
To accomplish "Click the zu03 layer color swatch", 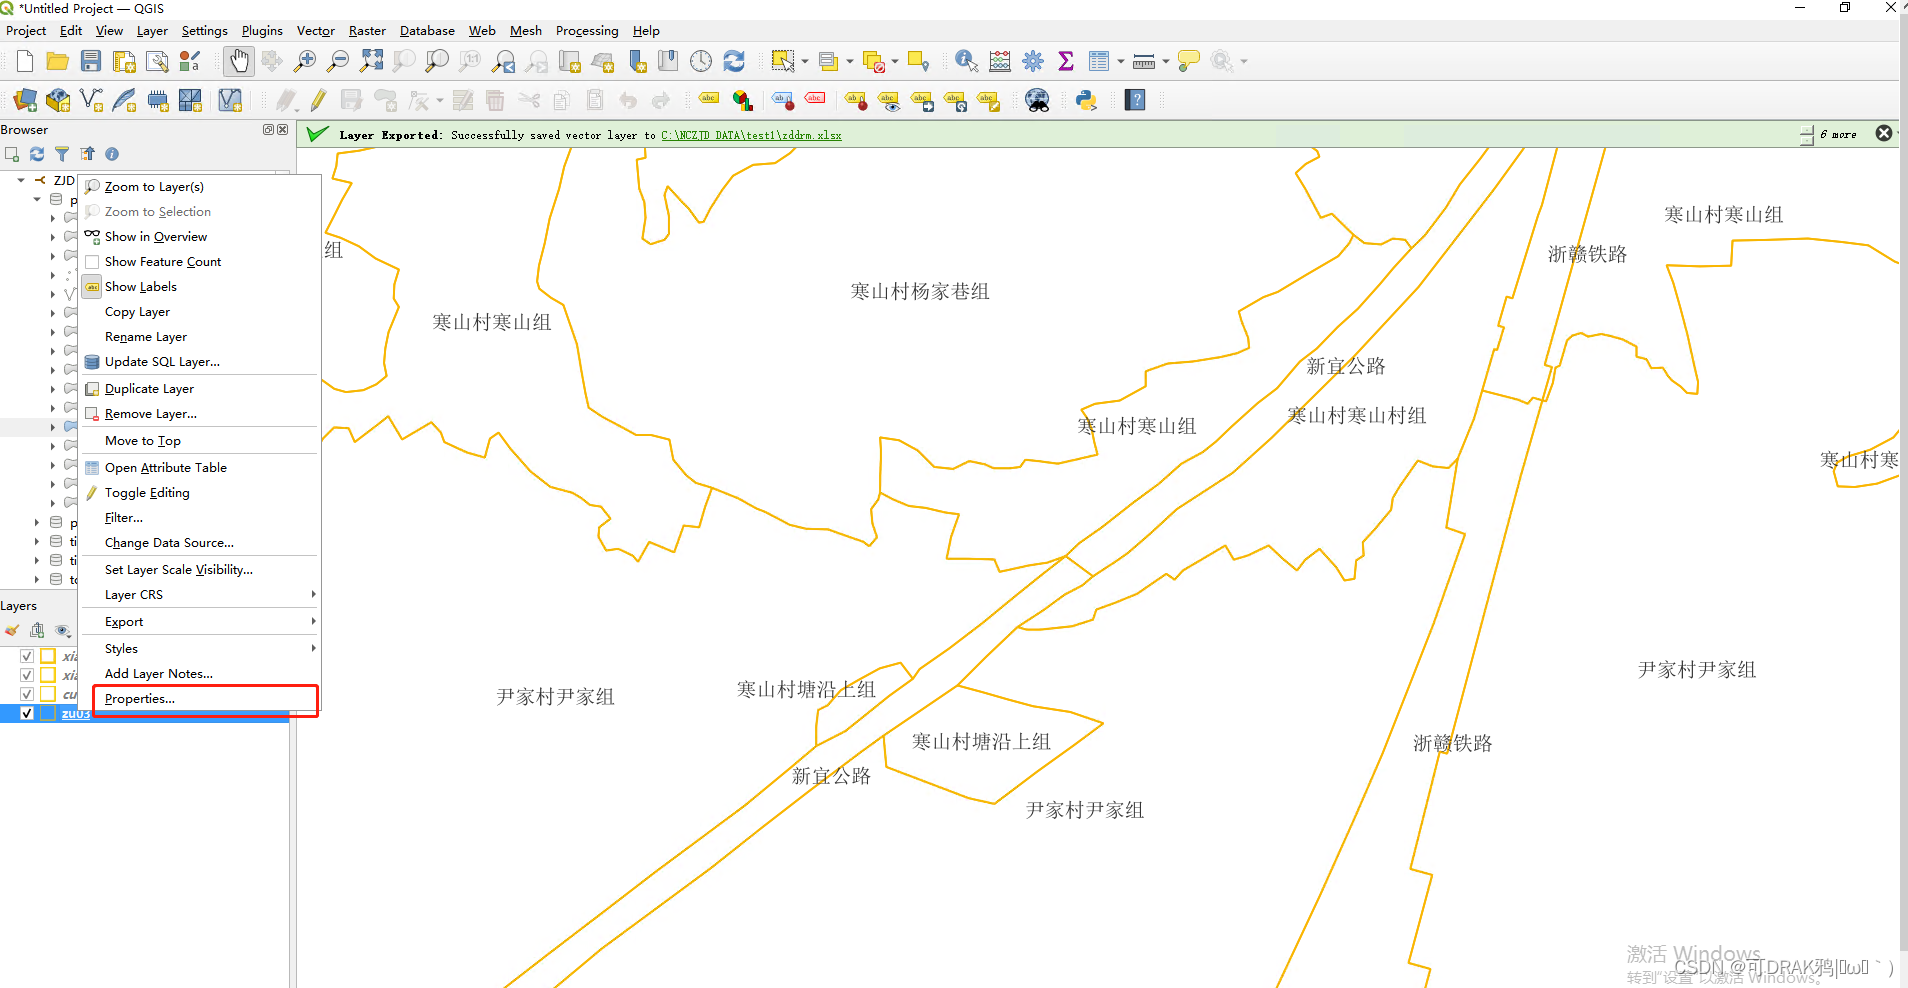I will (49, 713).
